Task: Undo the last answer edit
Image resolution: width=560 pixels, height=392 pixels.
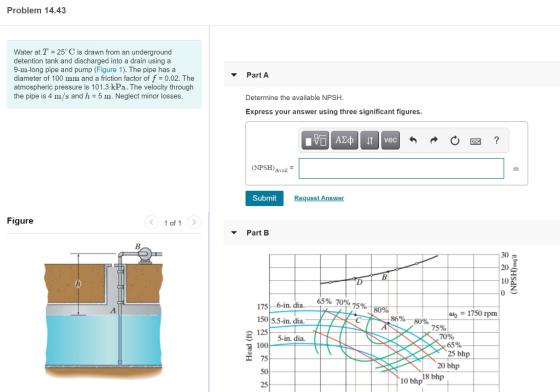Action: click(x=413, y=140)
